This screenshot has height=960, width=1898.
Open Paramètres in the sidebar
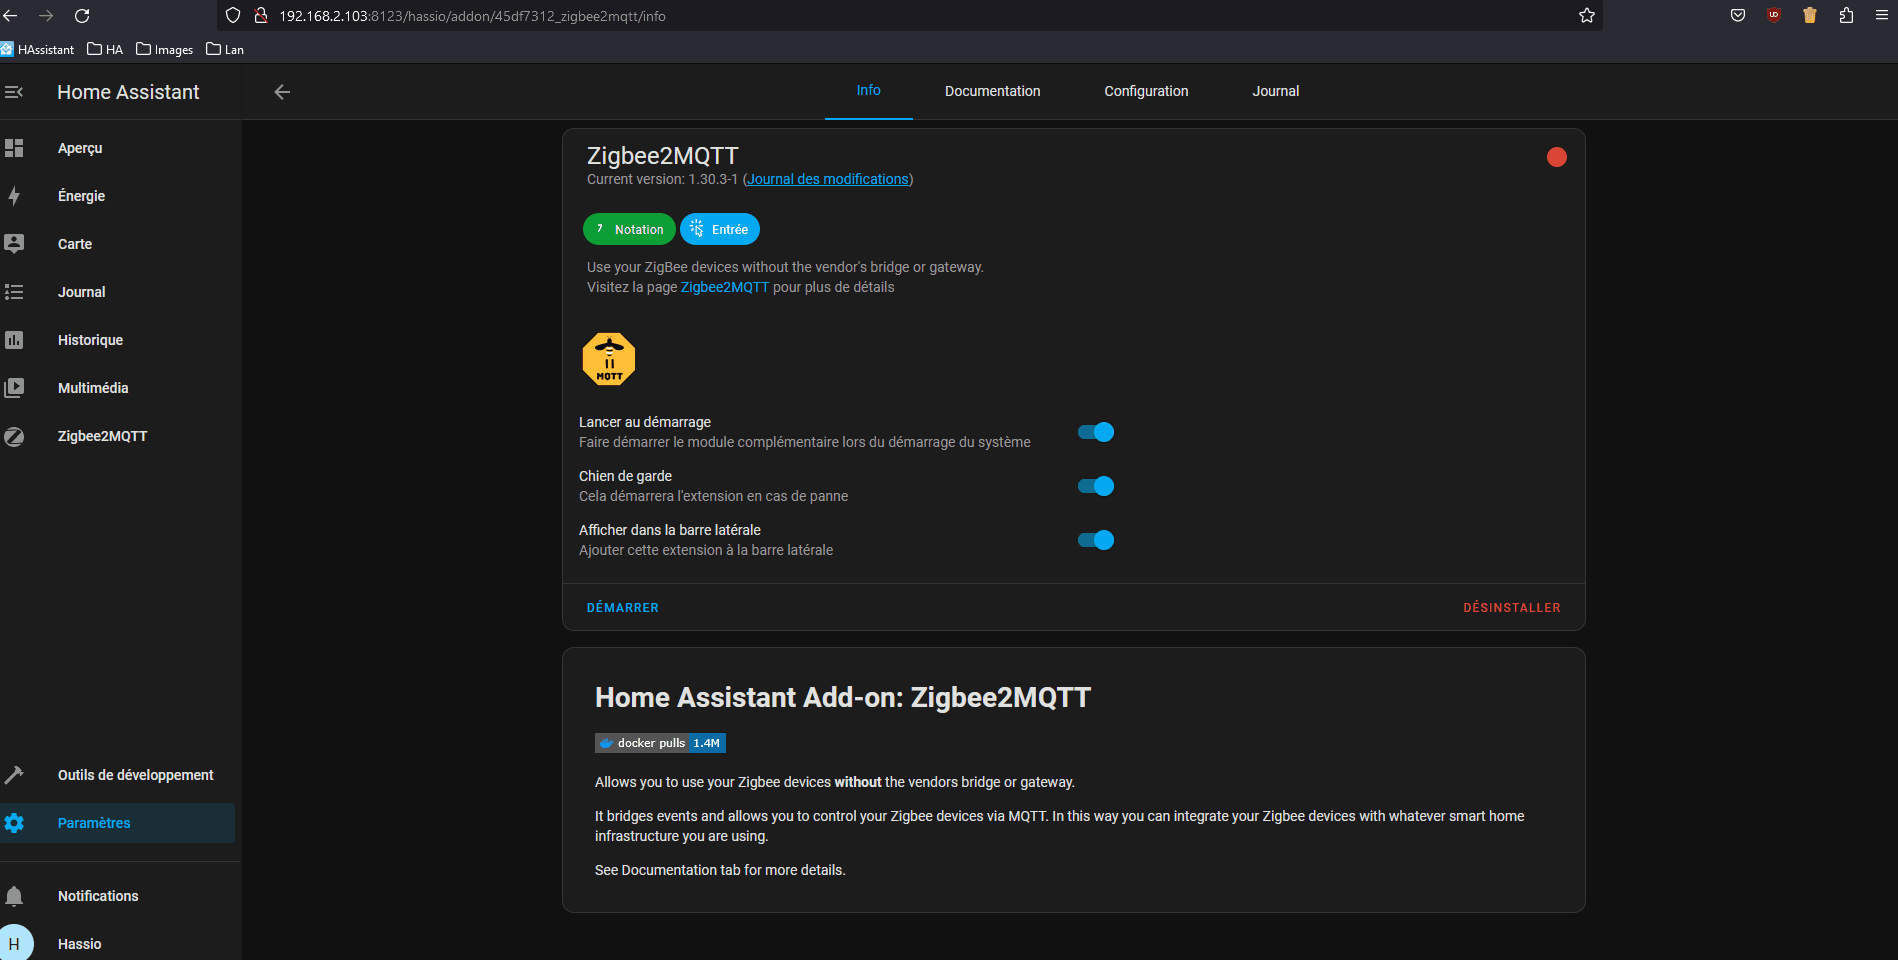118,823
